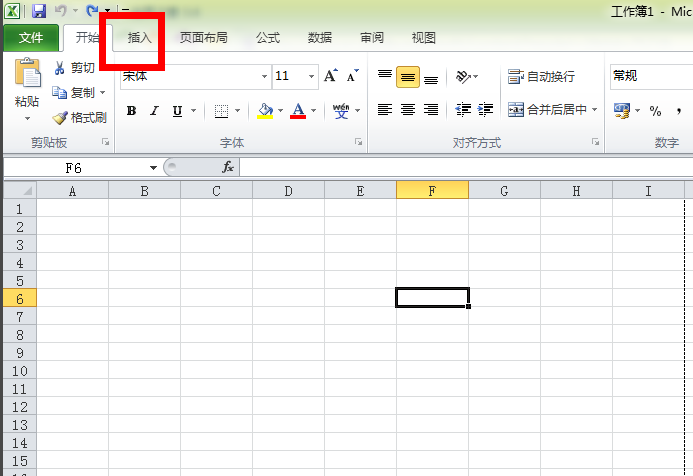Increase font size with the large A icon
This screenshot has width=693, height=476.
tap(331, 76)
